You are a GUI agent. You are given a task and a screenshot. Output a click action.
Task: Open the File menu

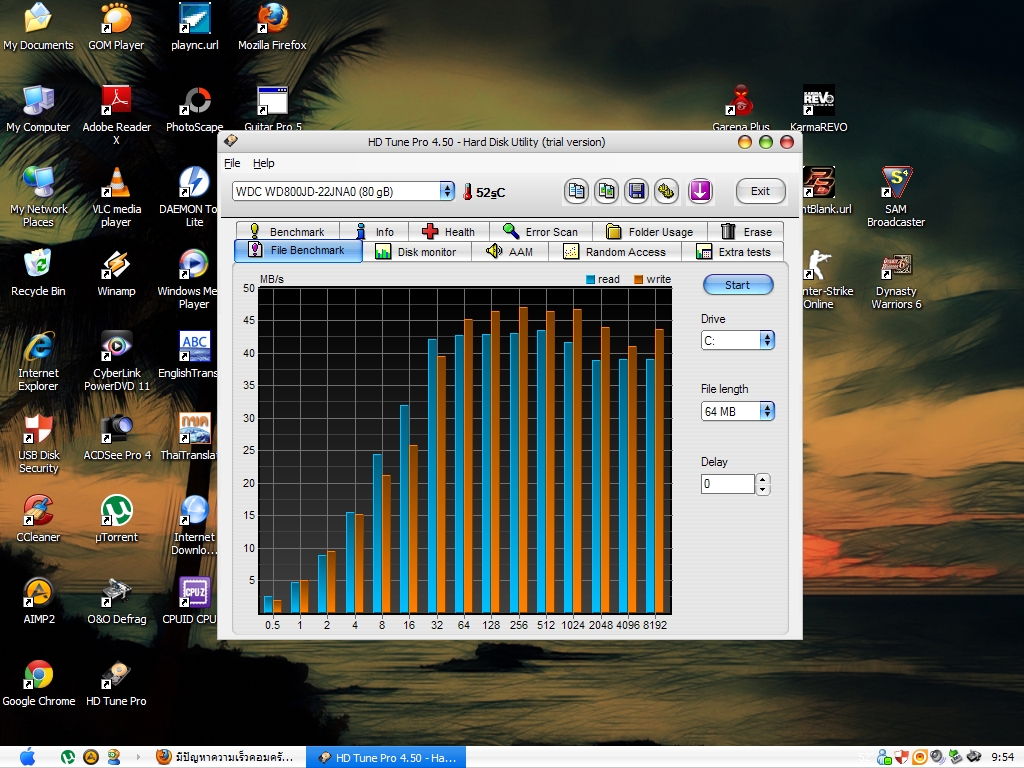click(232, 163)
